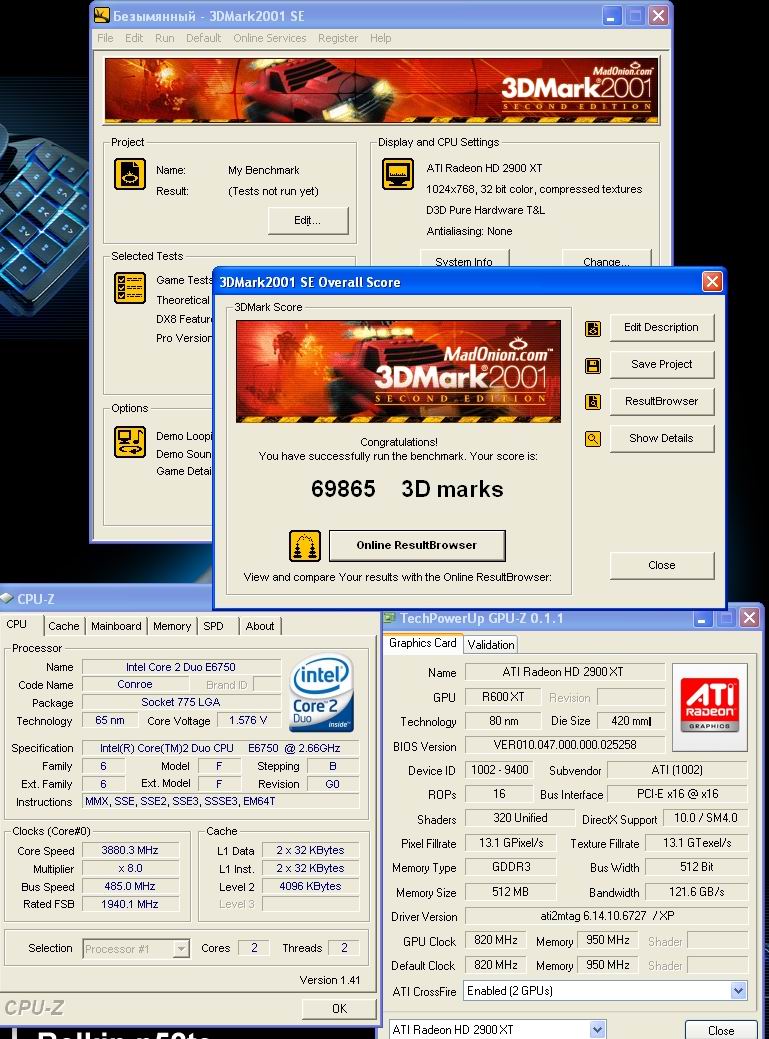The height and width of the screenshot is (1039, 769).
Task: Click the Edit... button in Project group
Action: pos(308,221)
